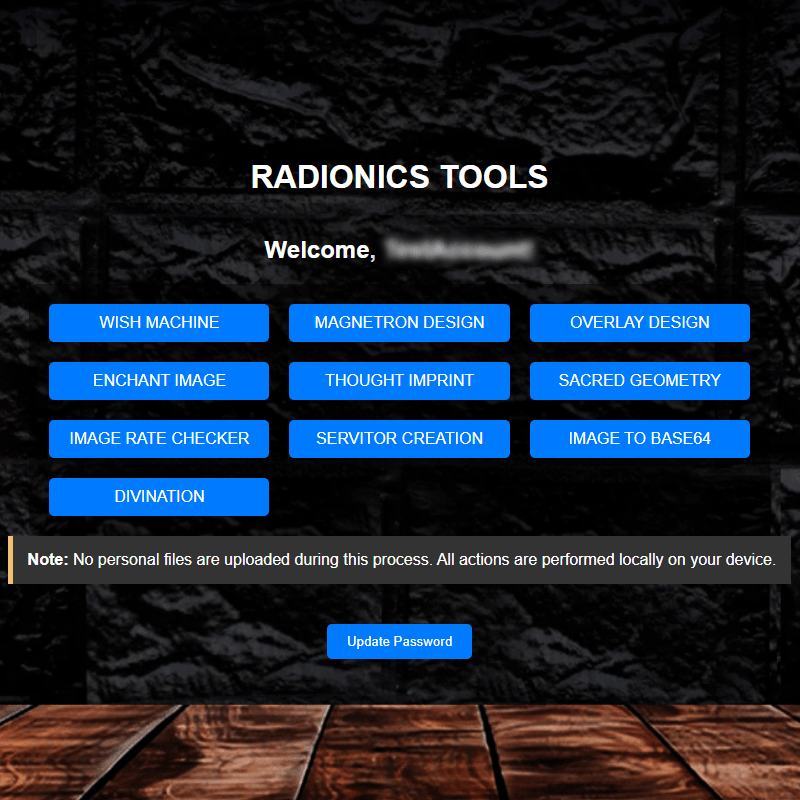The width and height of the screenshot is (800, 800).
Task: Click the yellow accent bar on the note
Action: click(x=10, y=560)
